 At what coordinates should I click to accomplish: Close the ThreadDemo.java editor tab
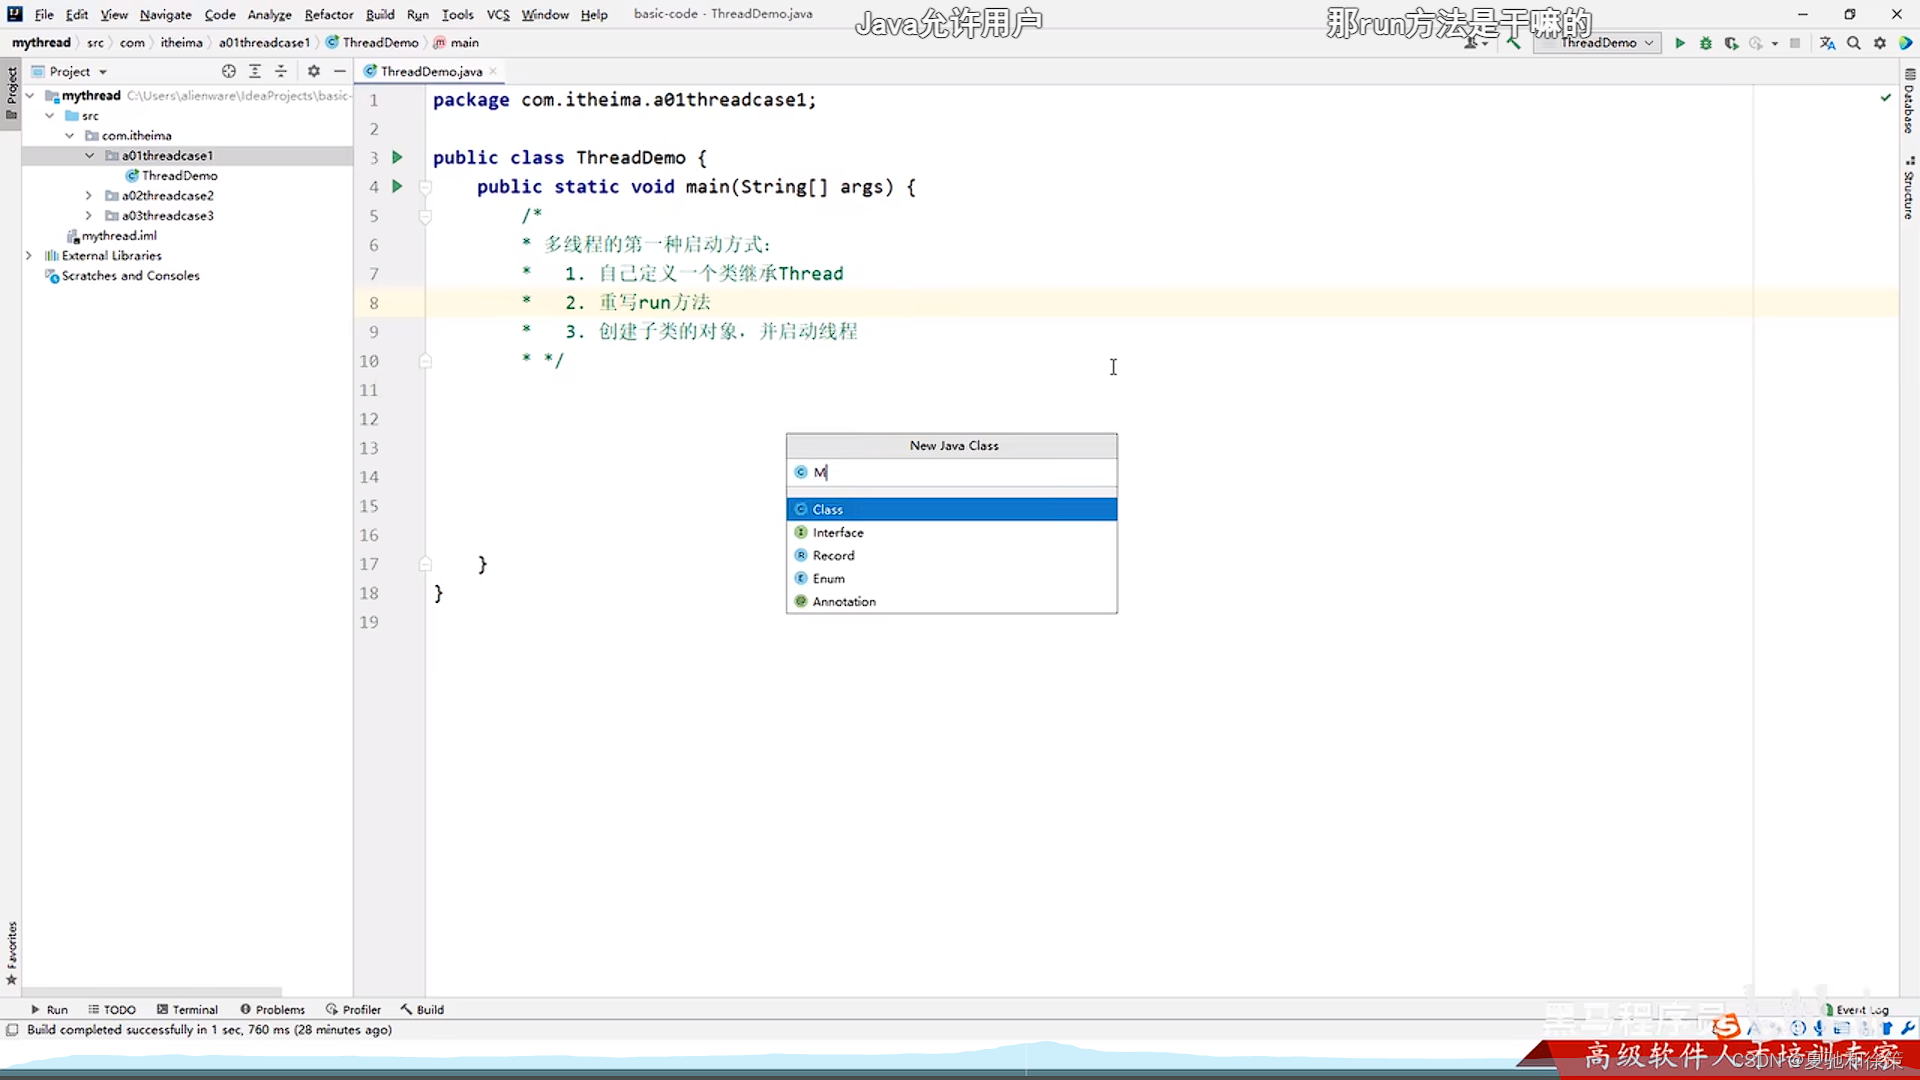[x=493, y=71]
